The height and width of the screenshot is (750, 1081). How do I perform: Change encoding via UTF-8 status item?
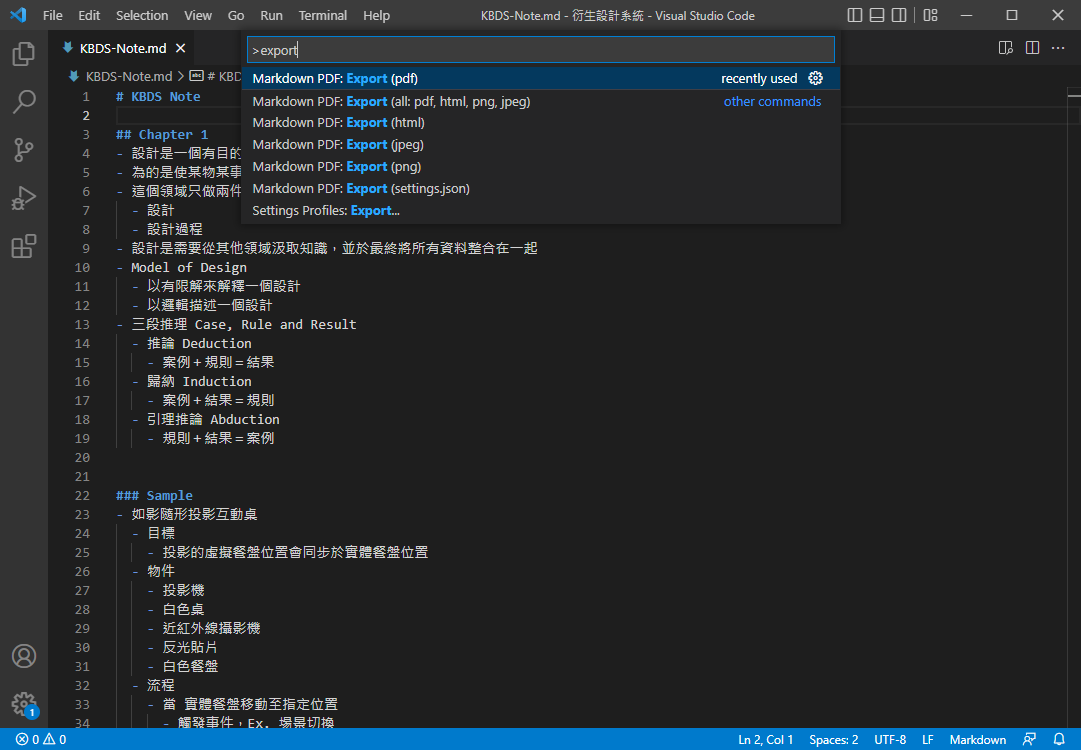(x=890, y=740)
